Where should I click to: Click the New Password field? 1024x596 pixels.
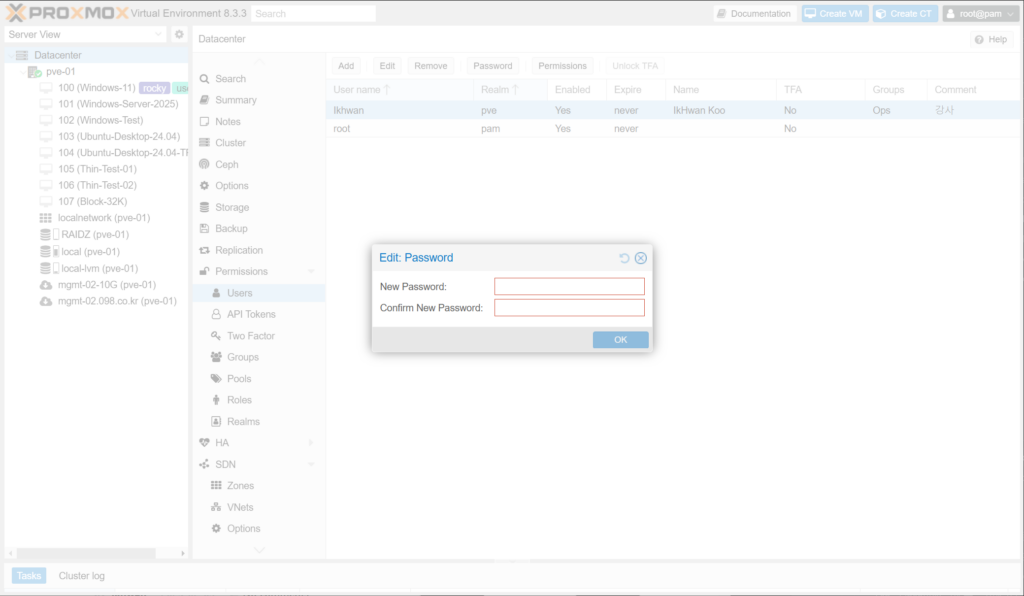point(569,287)
